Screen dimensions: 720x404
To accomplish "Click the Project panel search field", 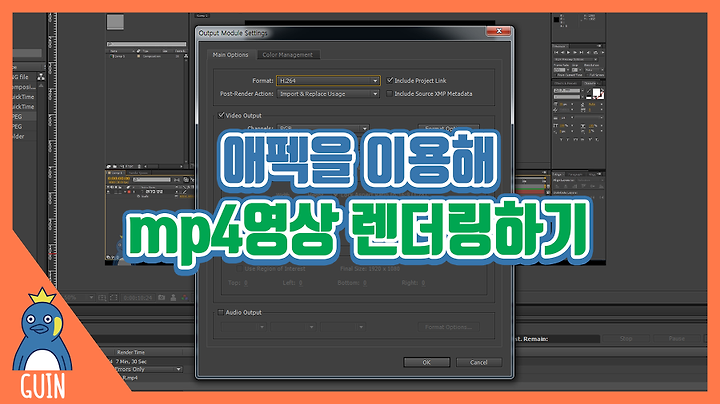I will (146, 44).
